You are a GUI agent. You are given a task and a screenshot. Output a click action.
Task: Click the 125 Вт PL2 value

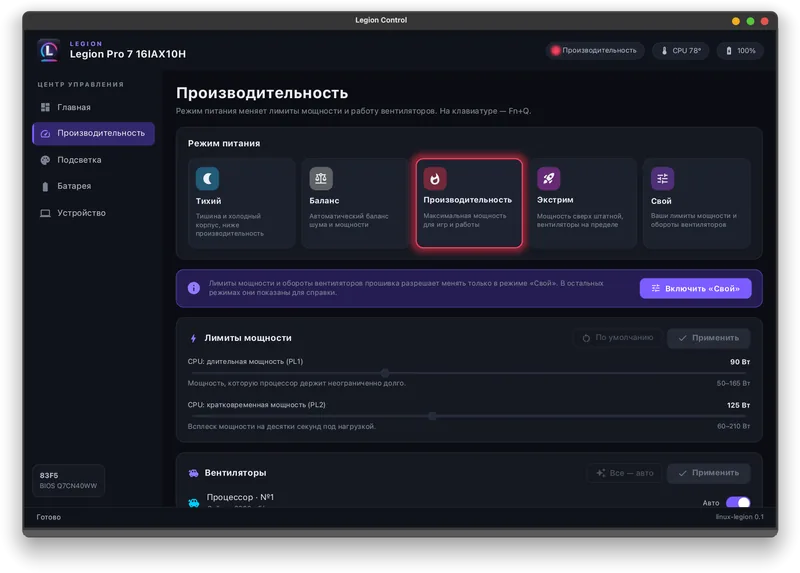(738, 405)
